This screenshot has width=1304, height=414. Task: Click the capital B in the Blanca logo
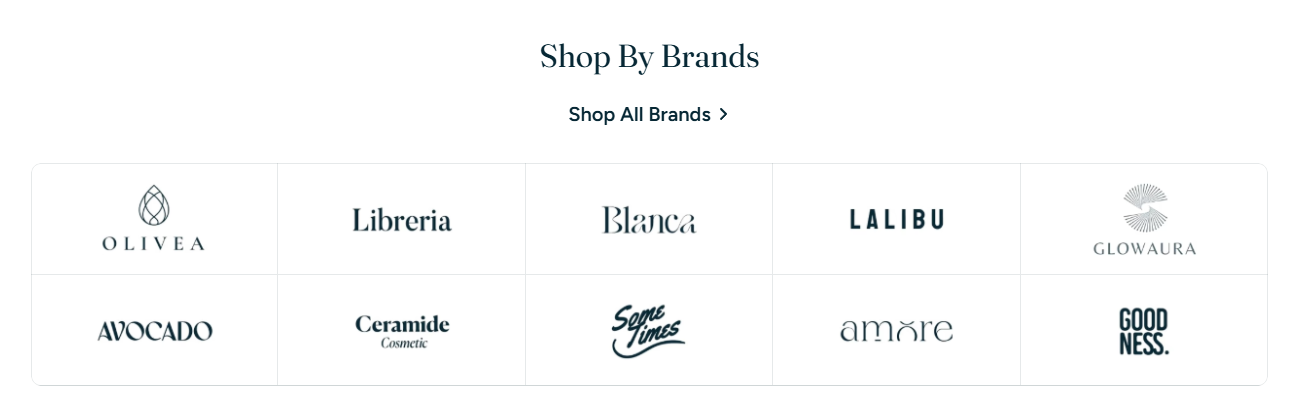click(611, 220)
